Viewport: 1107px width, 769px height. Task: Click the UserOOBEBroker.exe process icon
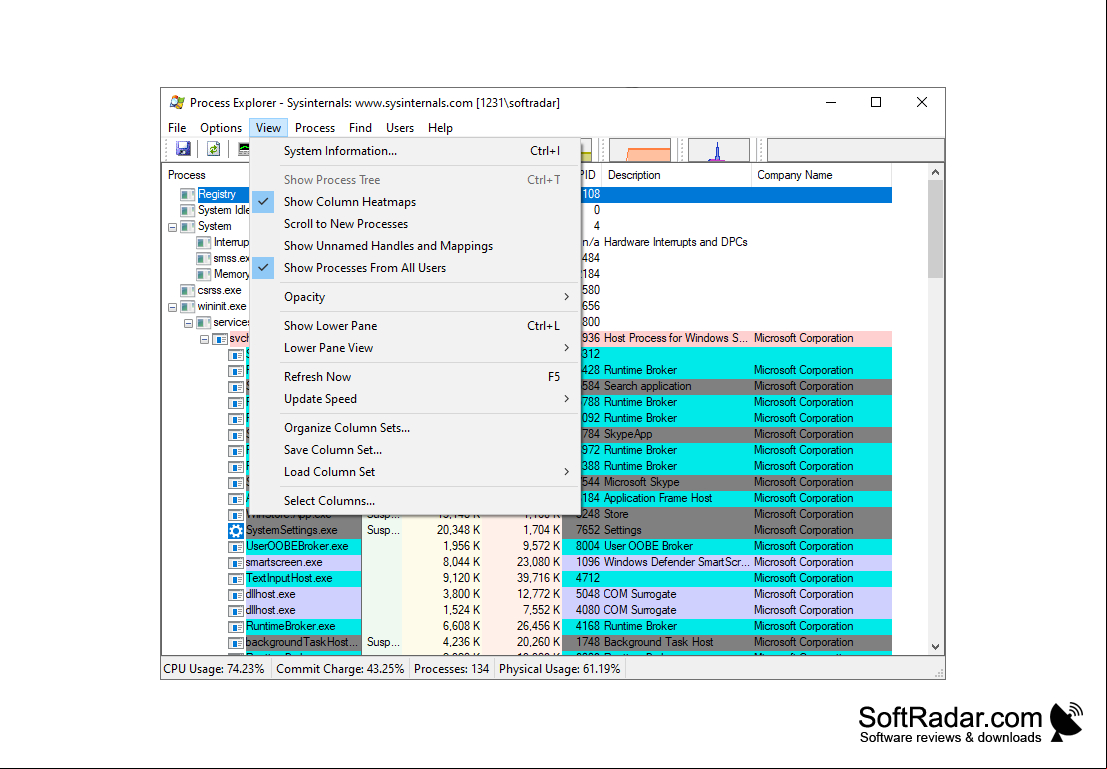[236, 547]
